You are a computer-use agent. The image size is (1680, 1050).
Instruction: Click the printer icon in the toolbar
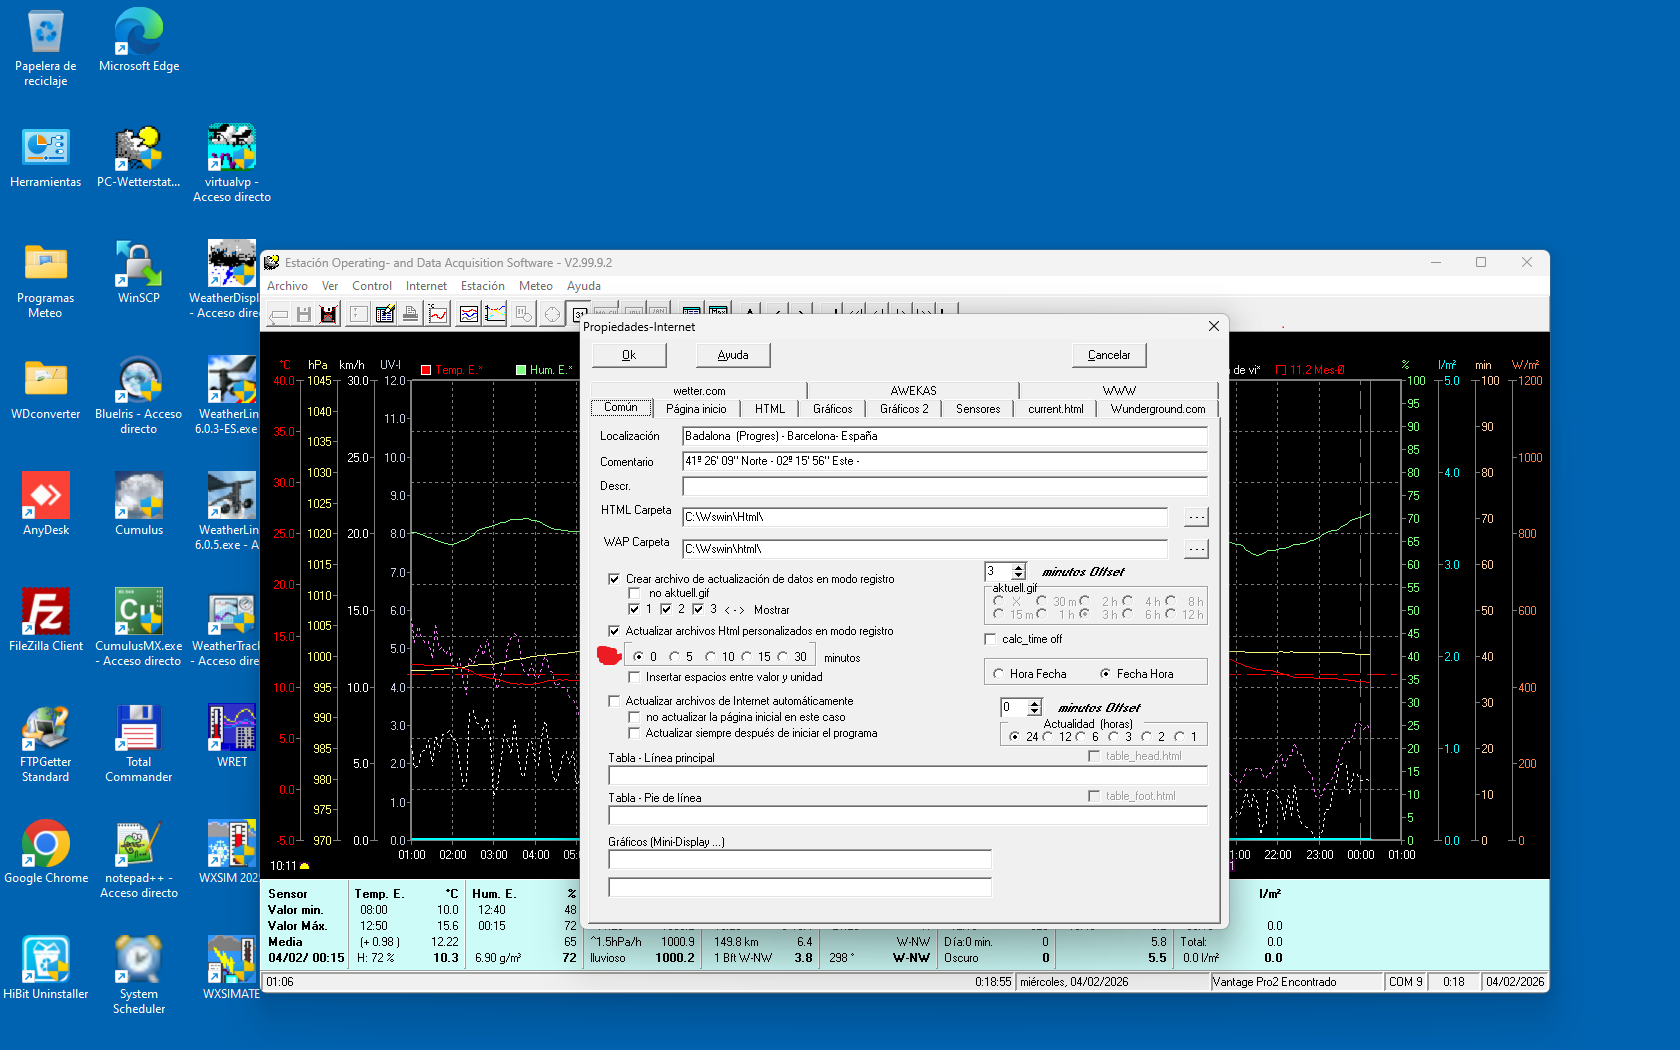coord(410,314)
